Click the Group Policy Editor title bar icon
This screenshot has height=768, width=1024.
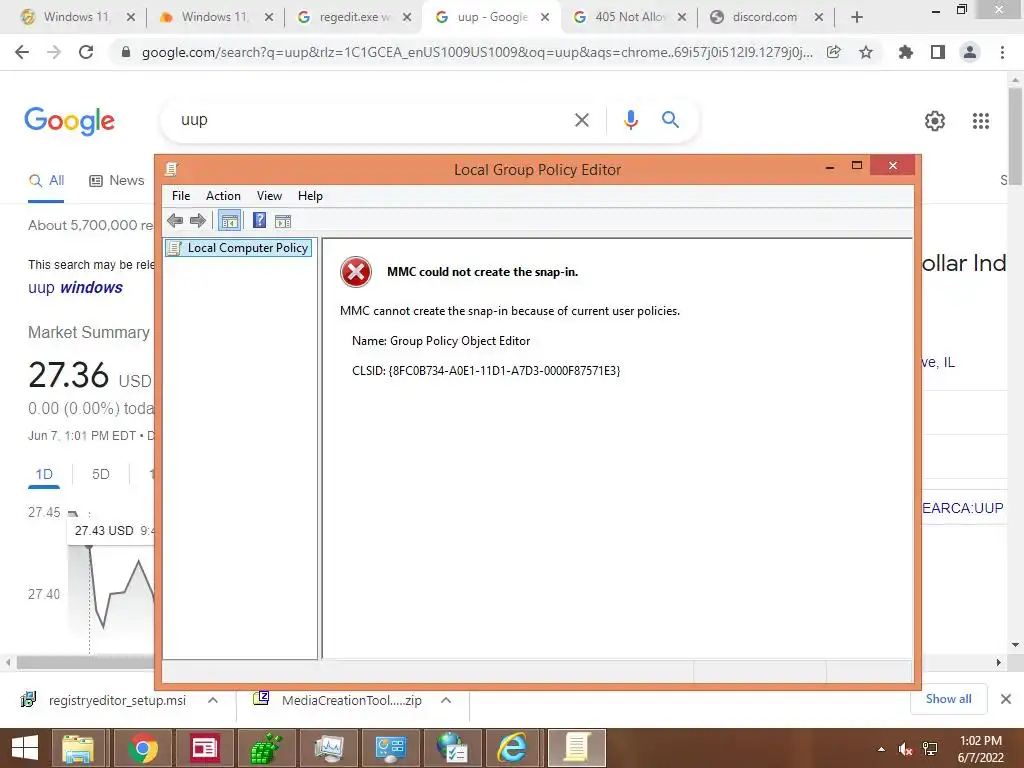click(x=171, y=170)
